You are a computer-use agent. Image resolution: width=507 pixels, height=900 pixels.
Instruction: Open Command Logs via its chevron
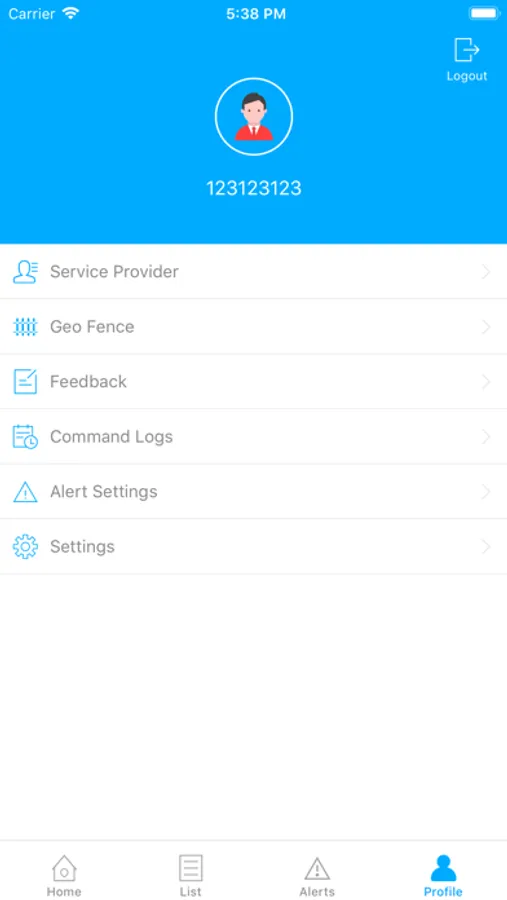[x=486, y=437]
